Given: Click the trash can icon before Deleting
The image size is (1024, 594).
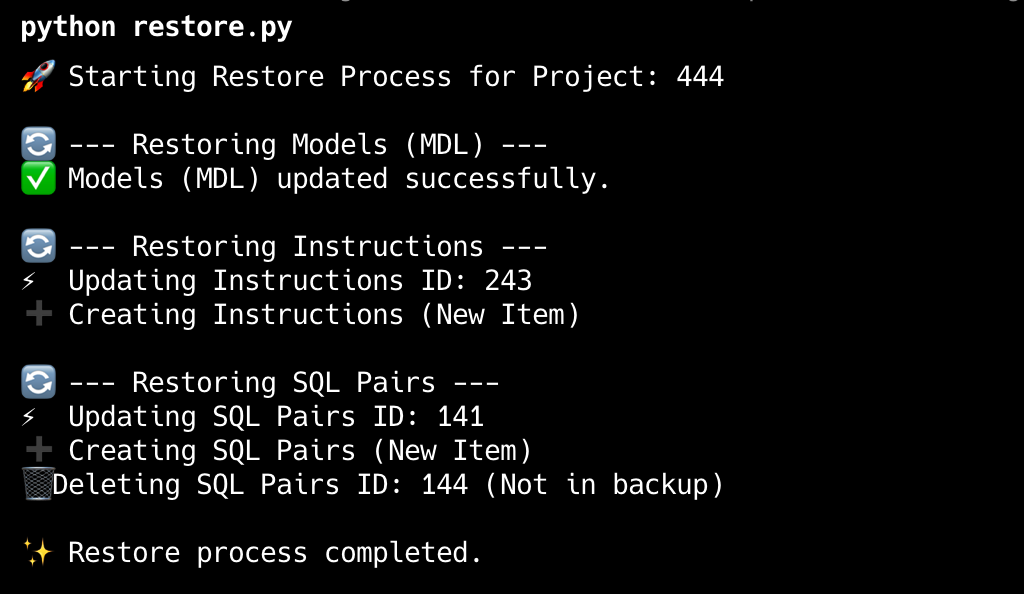Looking at the screenshot, I should (x=37, y=485).
